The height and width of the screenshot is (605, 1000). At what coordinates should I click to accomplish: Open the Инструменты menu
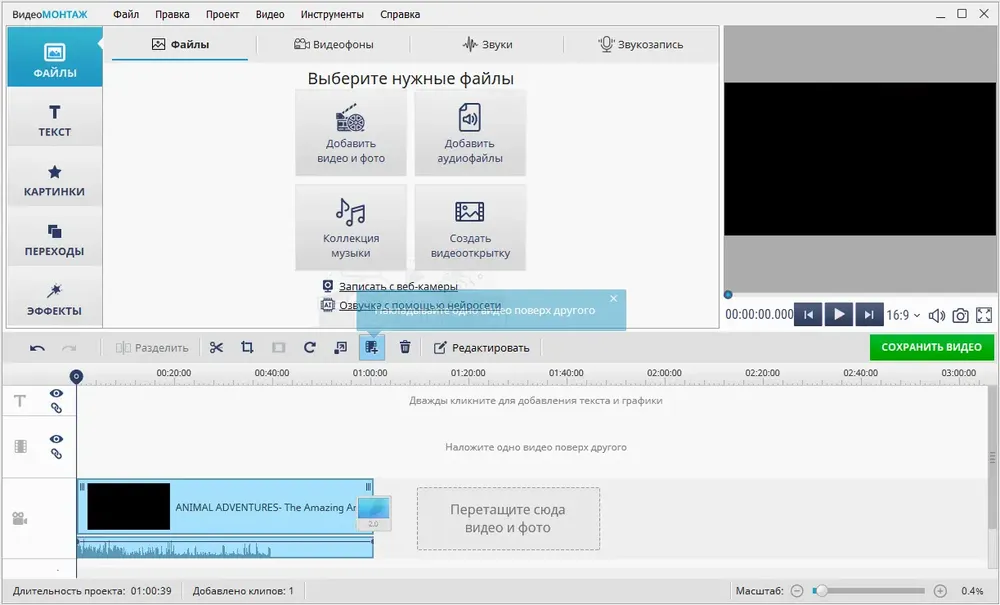click(332, 14)
